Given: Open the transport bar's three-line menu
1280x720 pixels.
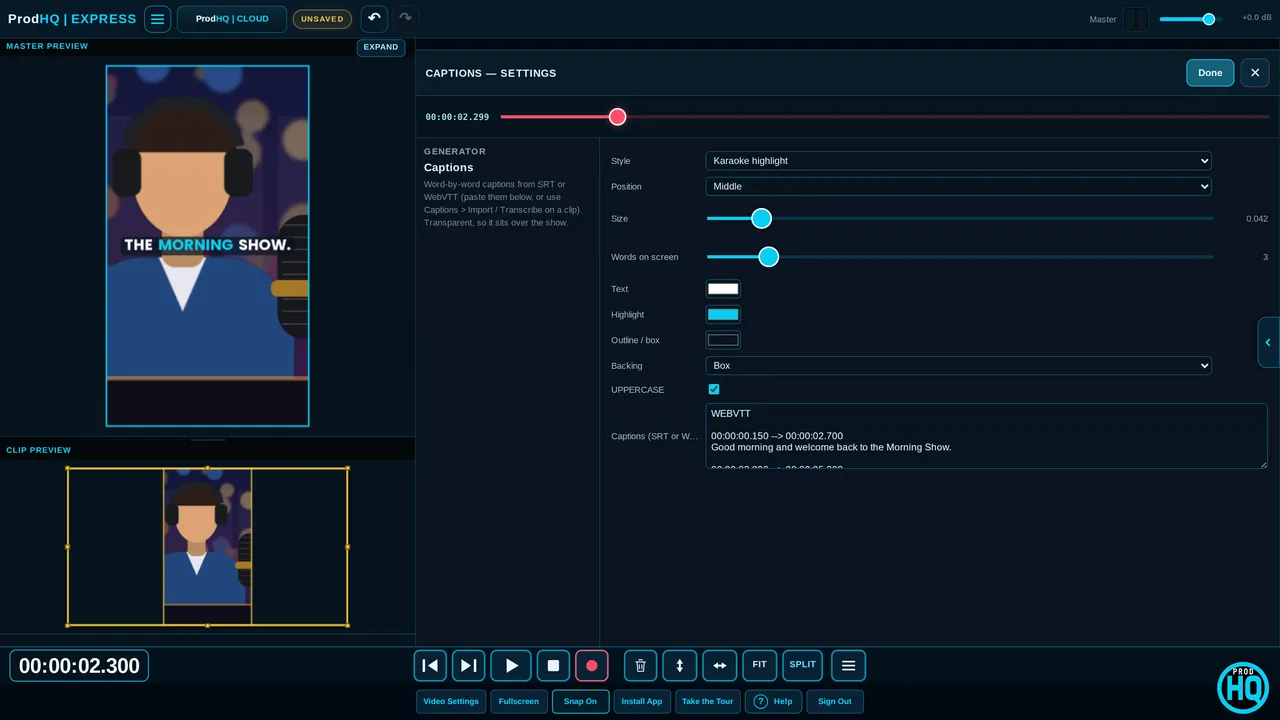Looking at the screenshot, I should pos(848,666).
